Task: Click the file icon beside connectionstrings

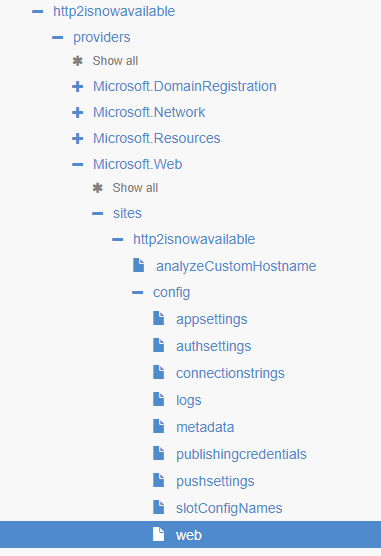Action: click(x=158, y=372)
